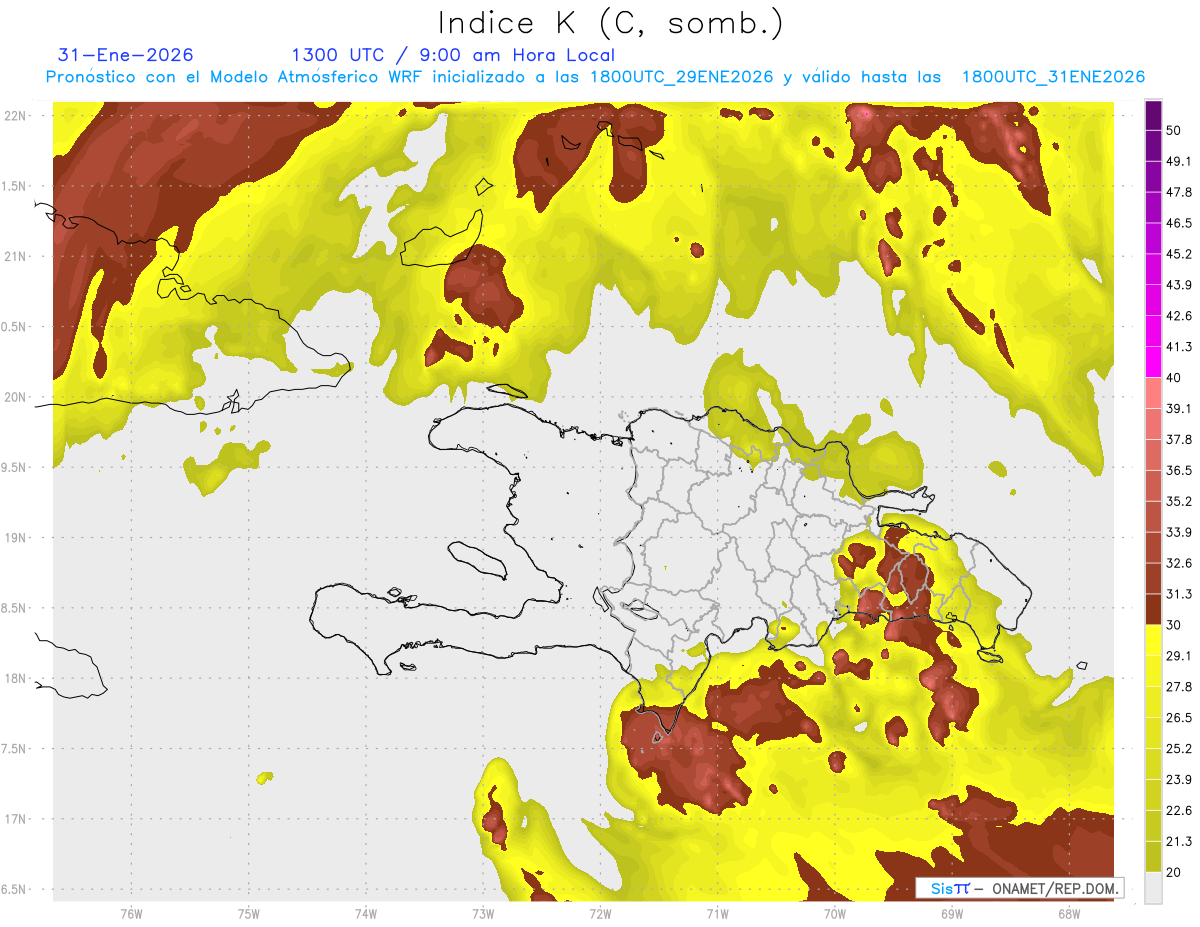Click the "47.8" color bar value
The height and width of the screenshot is (927, 1200).
click(1179, 192)
